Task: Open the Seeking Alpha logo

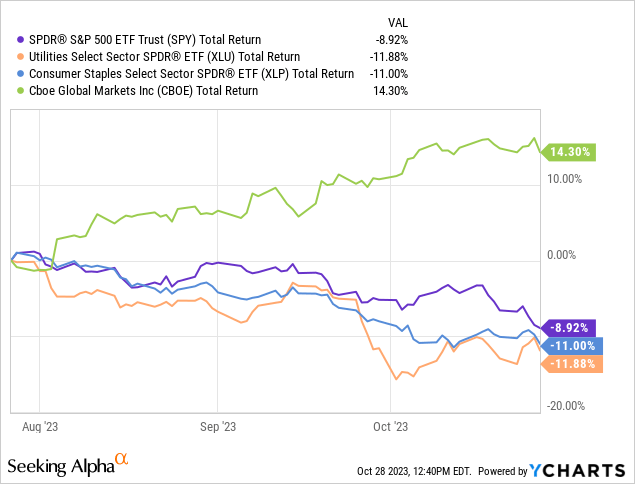Action: click(x=59, y=466)
